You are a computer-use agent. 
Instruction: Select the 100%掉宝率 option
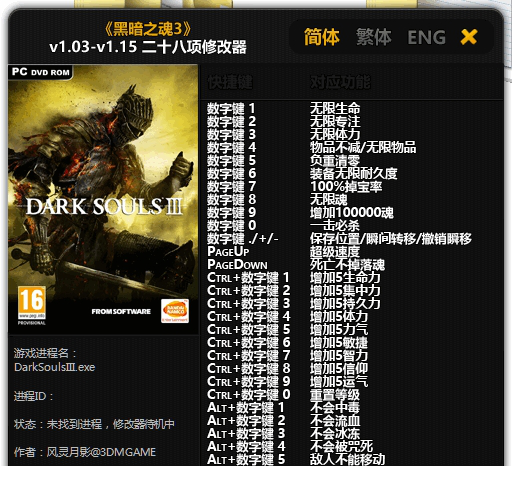[x=346, y=186]
